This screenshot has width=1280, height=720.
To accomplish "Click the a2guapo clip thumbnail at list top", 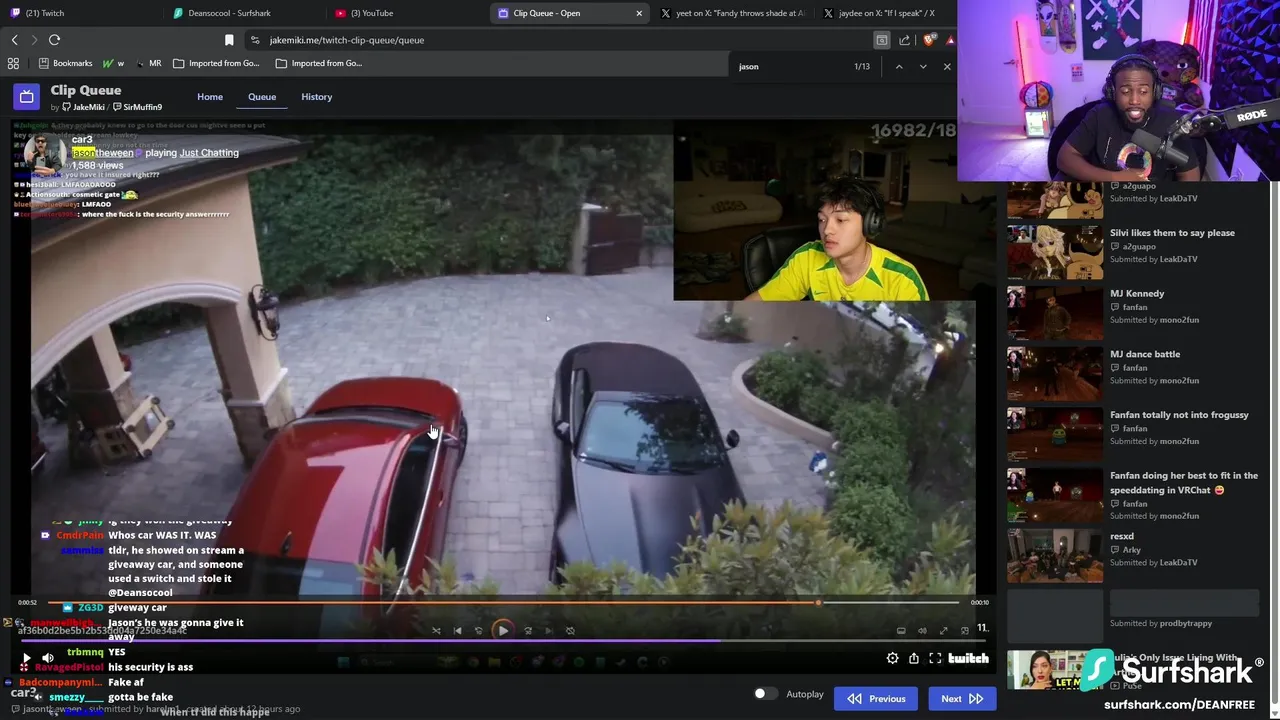I will coord(1055,200).
